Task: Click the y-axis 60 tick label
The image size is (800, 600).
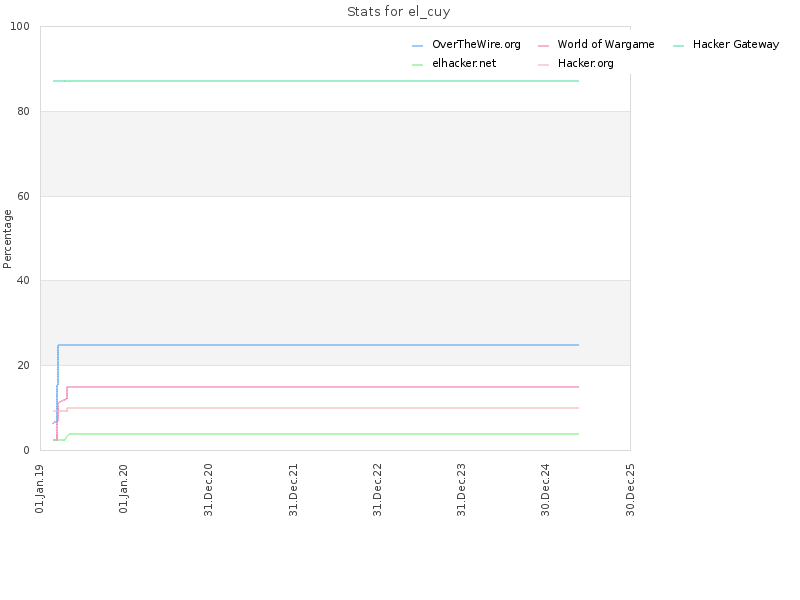Action: click(23, 196)
